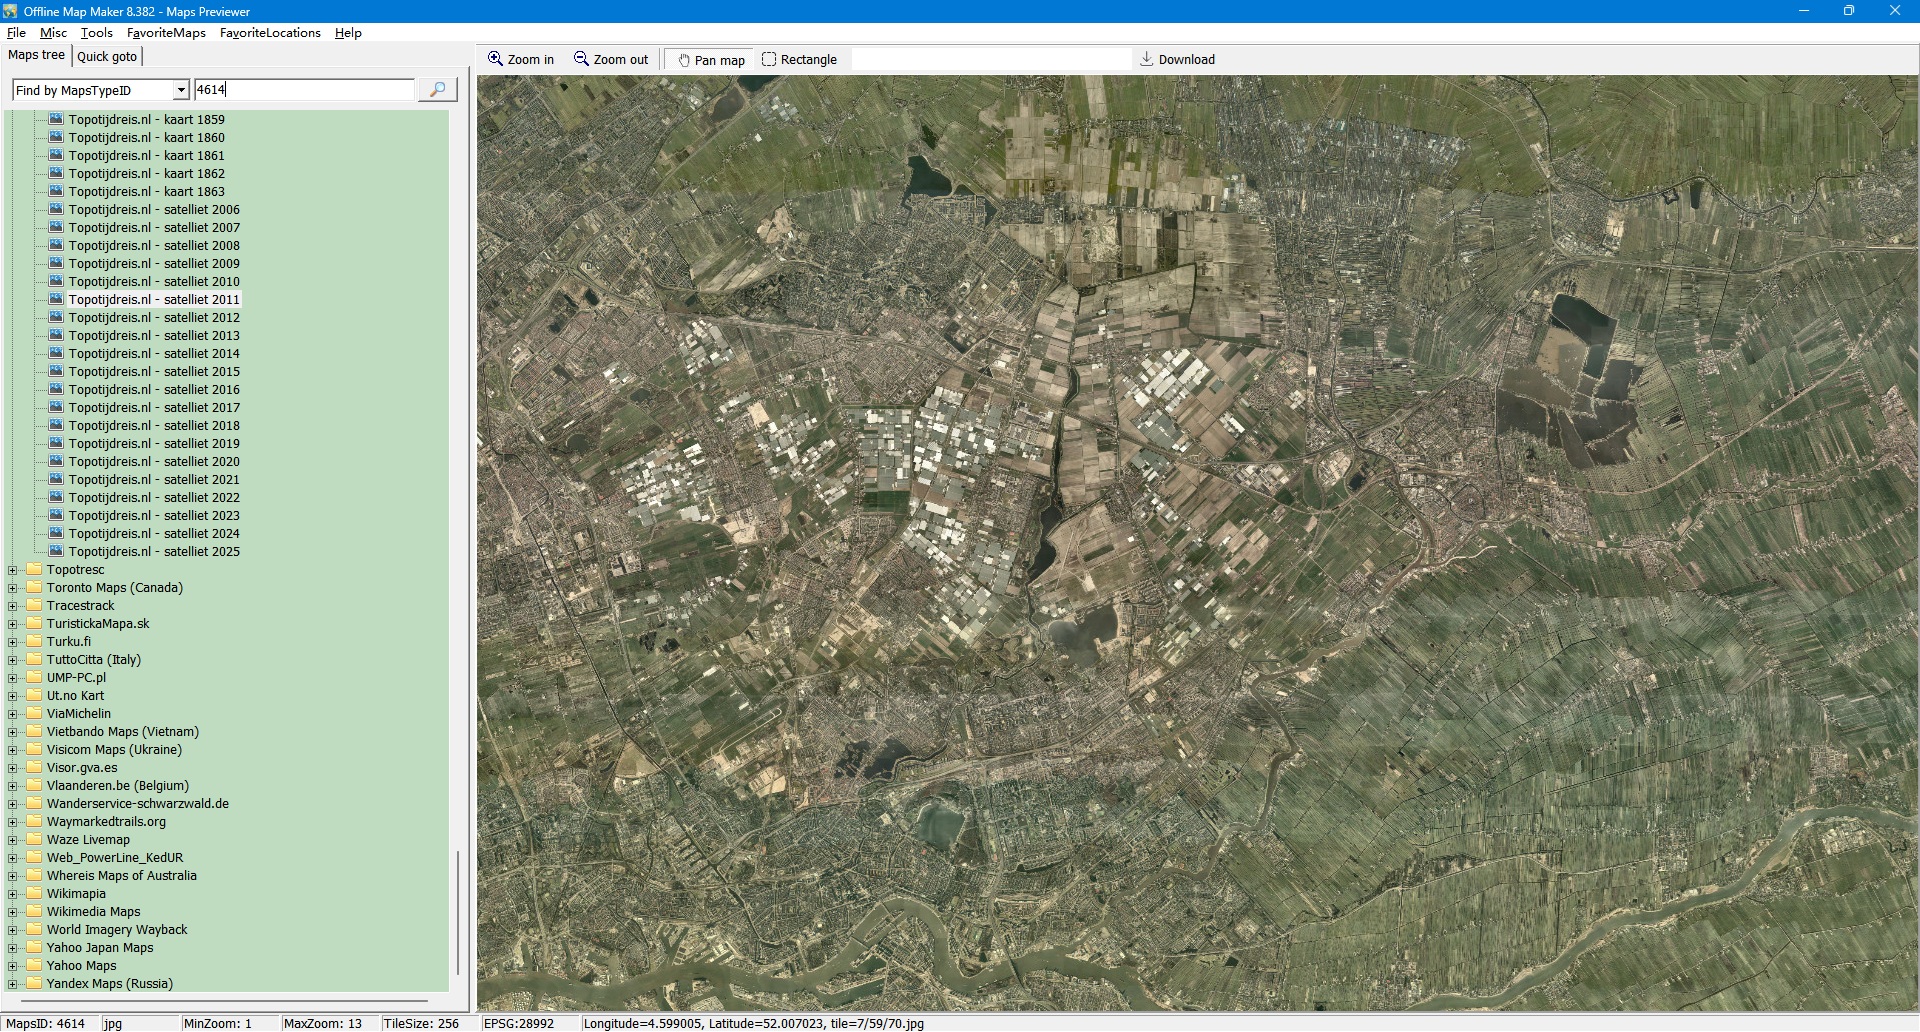Expand the Wikimapia tree node
Image resolution: width=1920 pixels, height=1032 pixels.
pyautogui.click(x=13, y=894)
